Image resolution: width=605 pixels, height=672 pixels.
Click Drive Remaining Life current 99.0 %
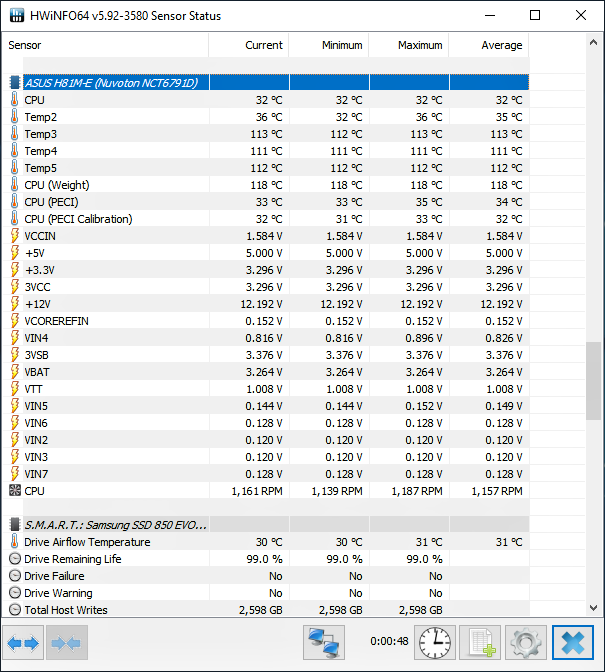[264, 559]
